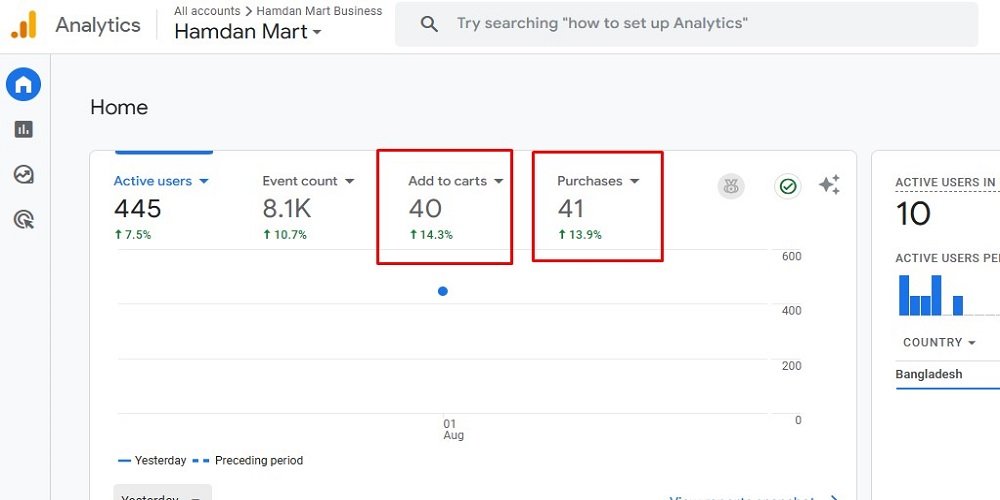Click the All accounts breadcrumb link
The width and height of the screenshot is (1000, 500).
click(207, 11)
